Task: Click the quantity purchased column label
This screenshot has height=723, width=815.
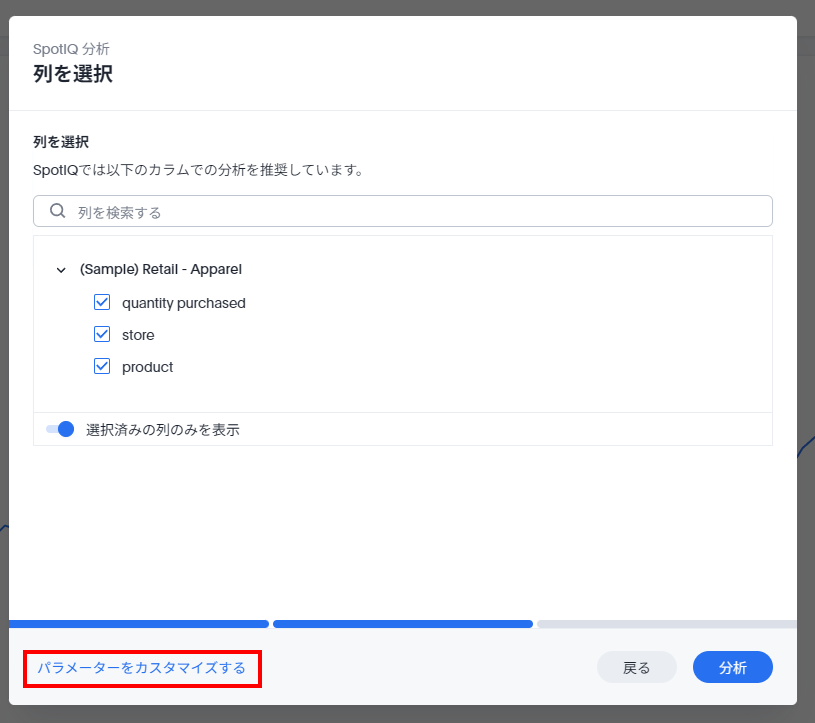Action: pos(183,303)
